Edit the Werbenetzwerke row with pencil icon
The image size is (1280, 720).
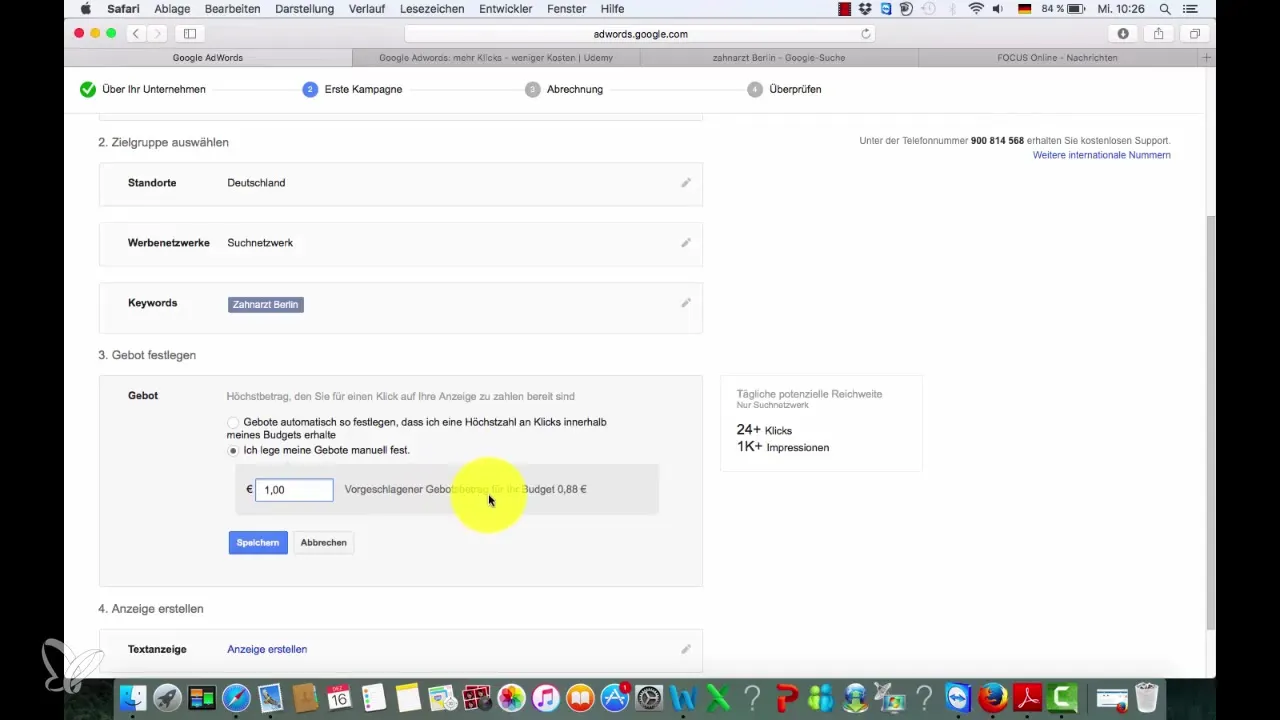pyautogui.click(x=686, y=243)
